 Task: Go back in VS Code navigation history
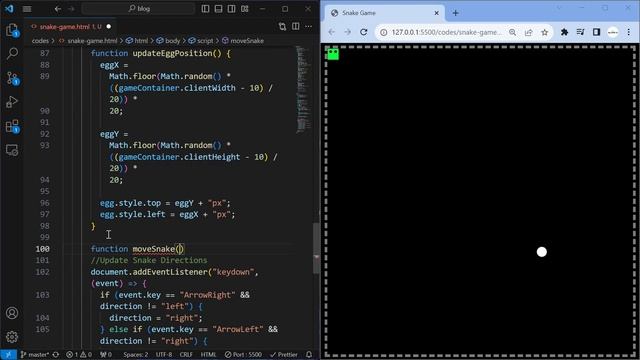(x=58, y=9)
